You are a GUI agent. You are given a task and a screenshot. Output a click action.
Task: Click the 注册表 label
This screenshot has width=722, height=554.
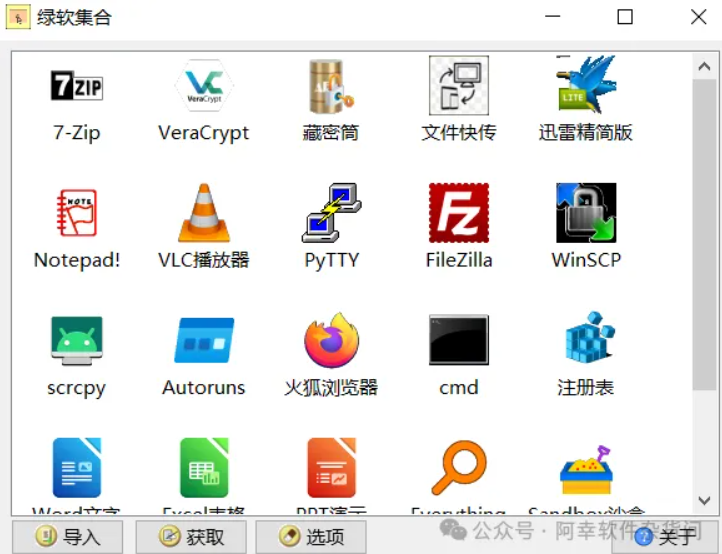tap(586, 388)
